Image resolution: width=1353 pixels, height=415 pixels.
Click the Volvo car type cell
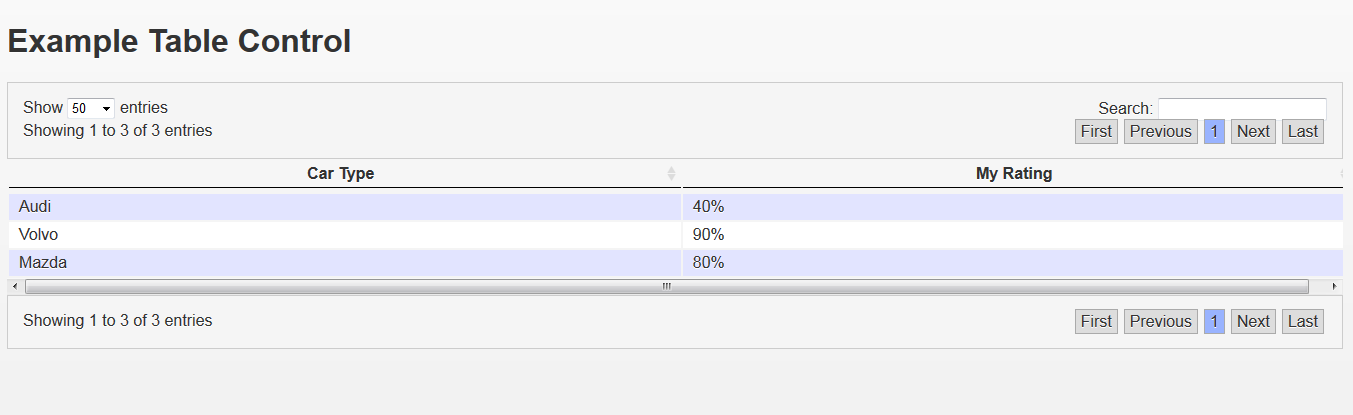click(39, 235)
